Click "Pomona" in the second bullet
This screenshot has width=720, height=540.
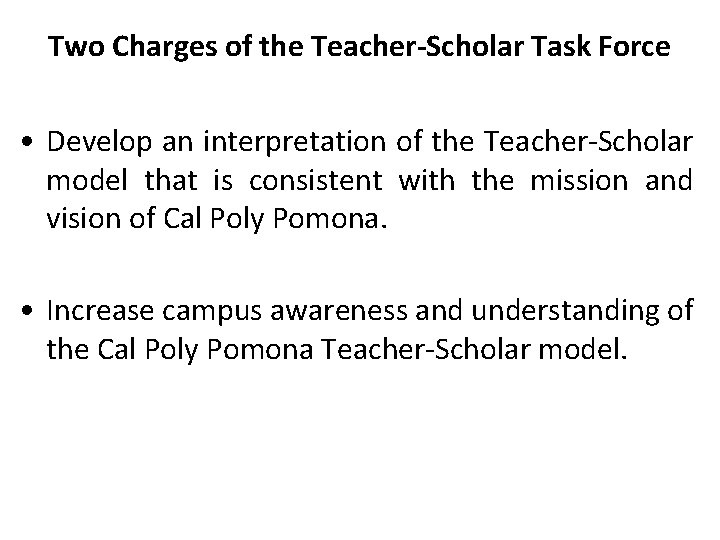(x=260, y=349)
